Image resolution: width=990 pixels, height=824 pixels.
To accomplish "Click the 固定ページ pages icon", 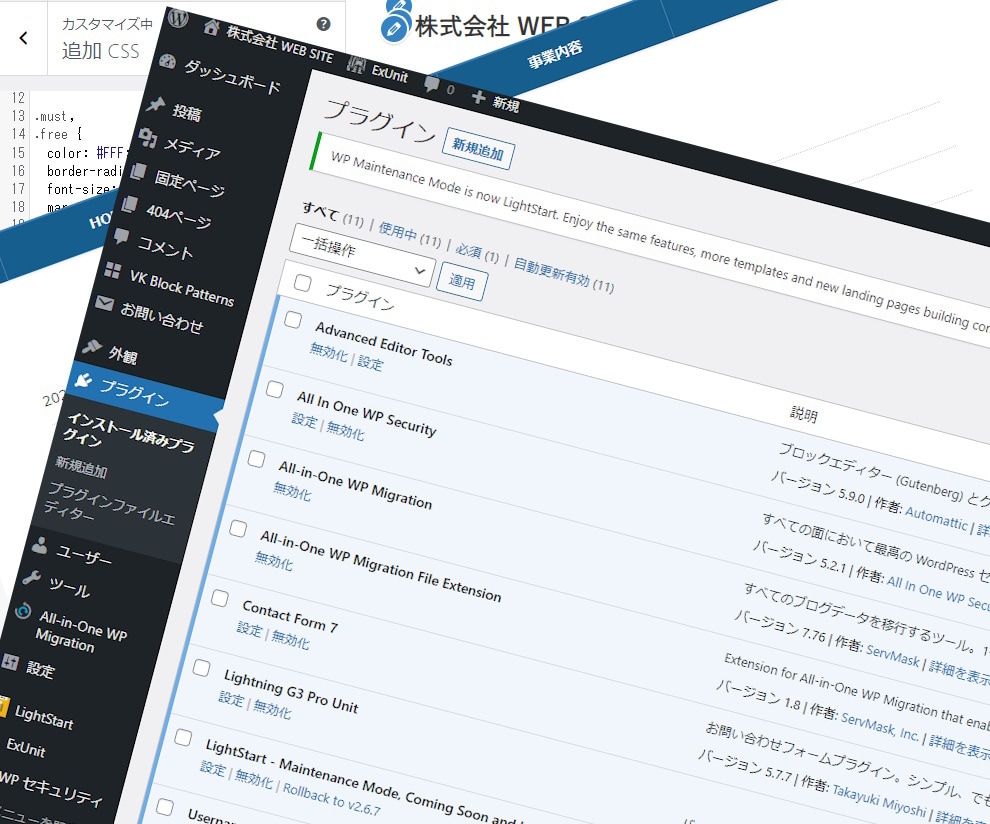I will click(138, 170).
